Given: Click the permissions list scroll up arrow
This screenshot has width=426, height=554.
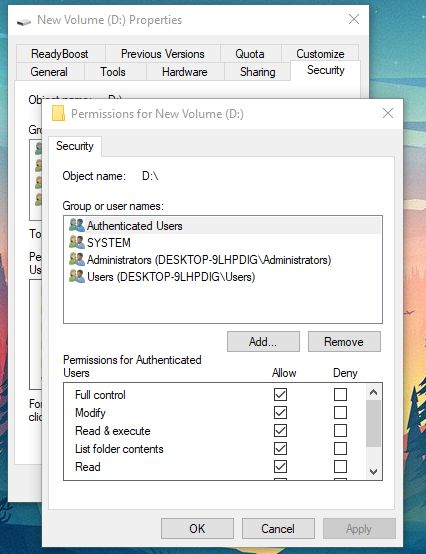Looking at the screenshot, I should (373, 392).
